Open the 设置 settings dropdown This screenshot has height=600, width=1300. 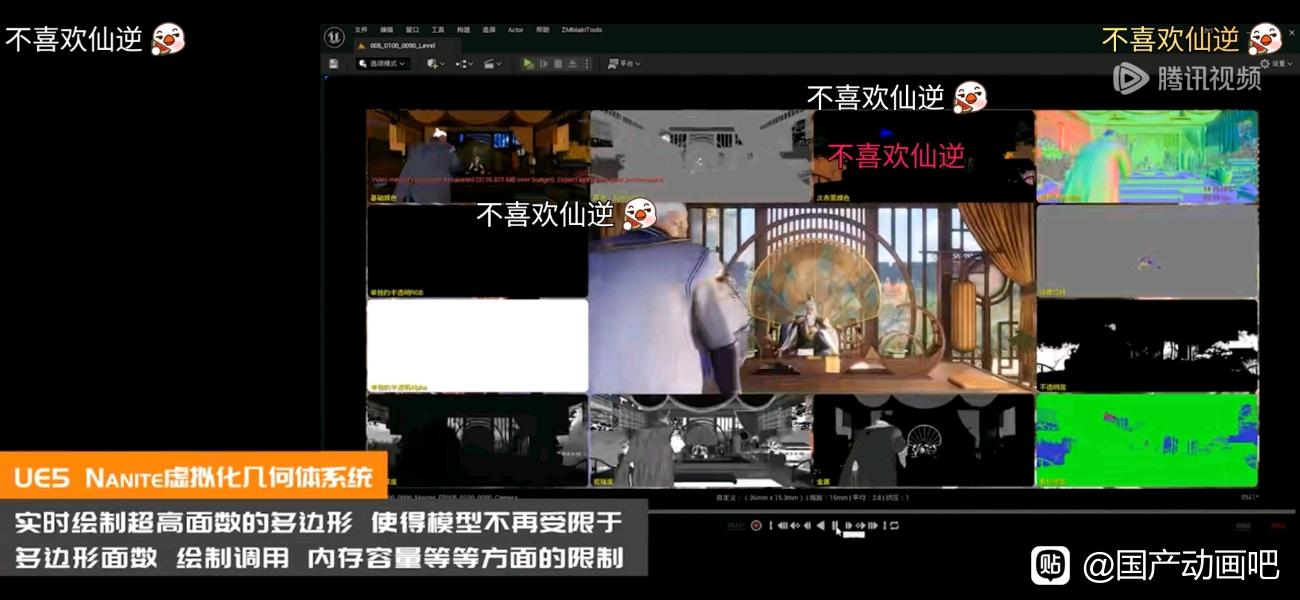[1278, 63]
